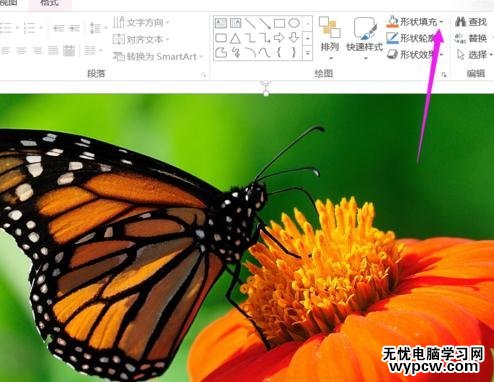Image resolution: width=494 pixels, height=382 pixels.
Task: Select the triangle shape
Action: (x=235, y=38)
